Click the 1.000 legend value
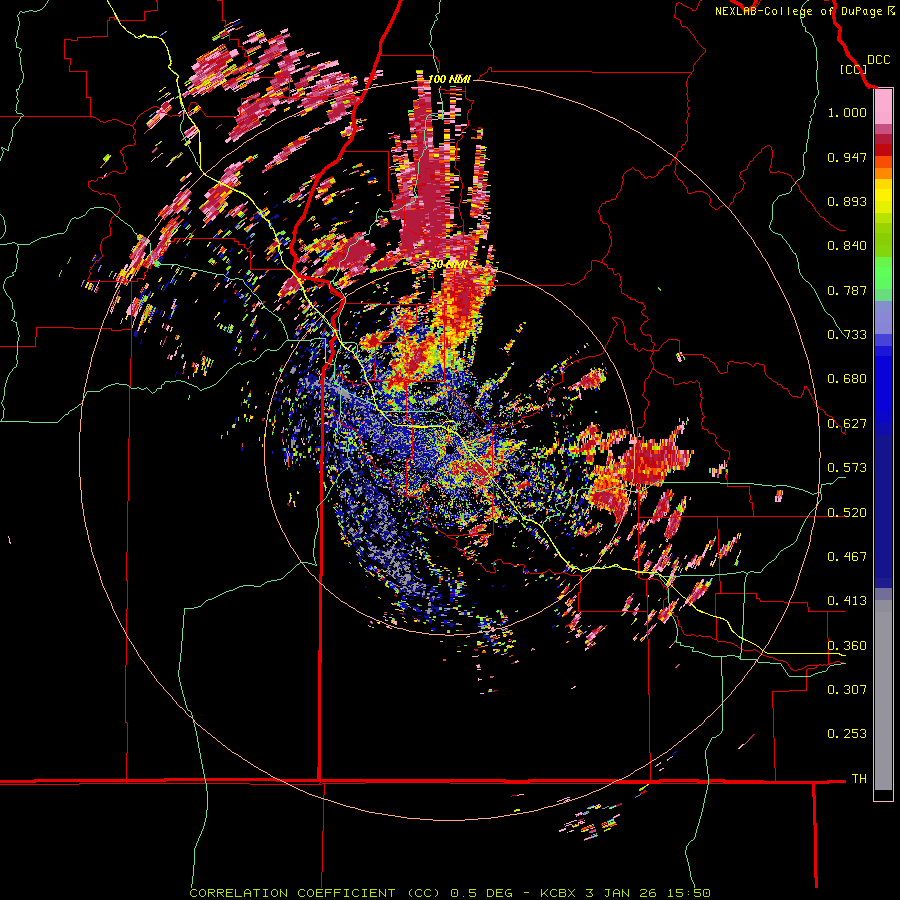900x900 pixels. pyautogui.click(x=847, y=112)
